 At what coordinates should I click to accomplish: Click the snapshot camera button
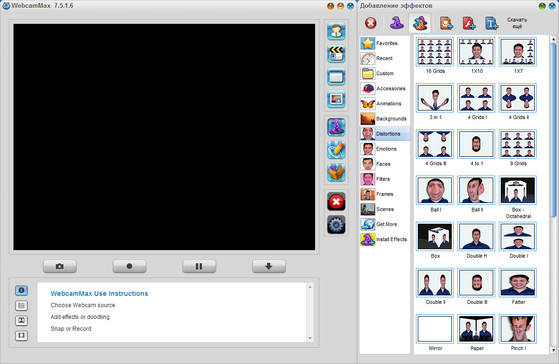click(60, 266)
